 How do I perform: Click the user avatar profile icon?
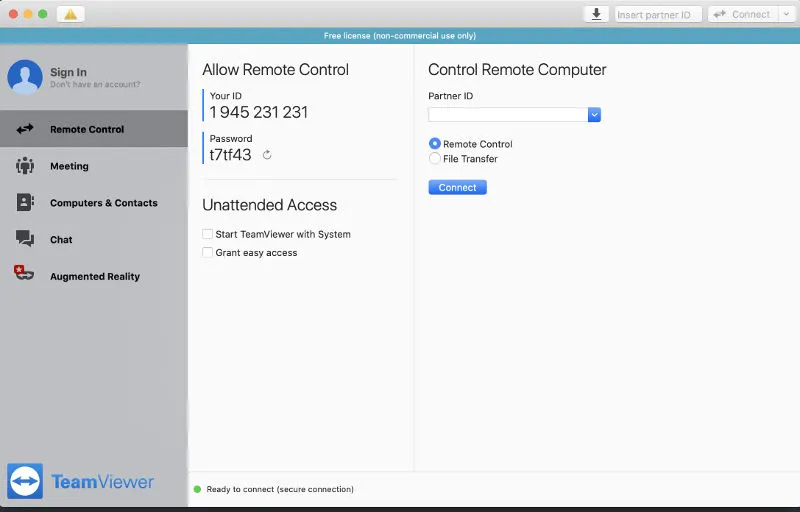pyautogui.click(x=24, y=77)
